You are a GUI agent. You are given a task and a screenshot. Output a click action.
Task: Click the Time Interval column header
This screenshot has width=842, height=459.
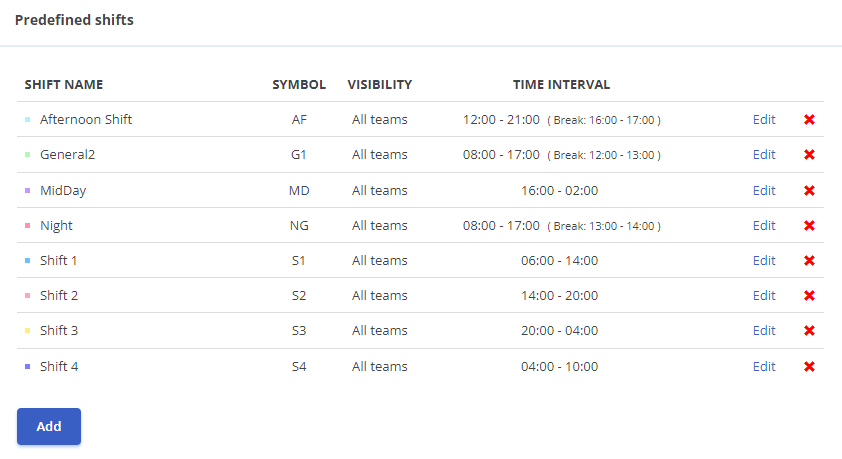pos(561,85)
